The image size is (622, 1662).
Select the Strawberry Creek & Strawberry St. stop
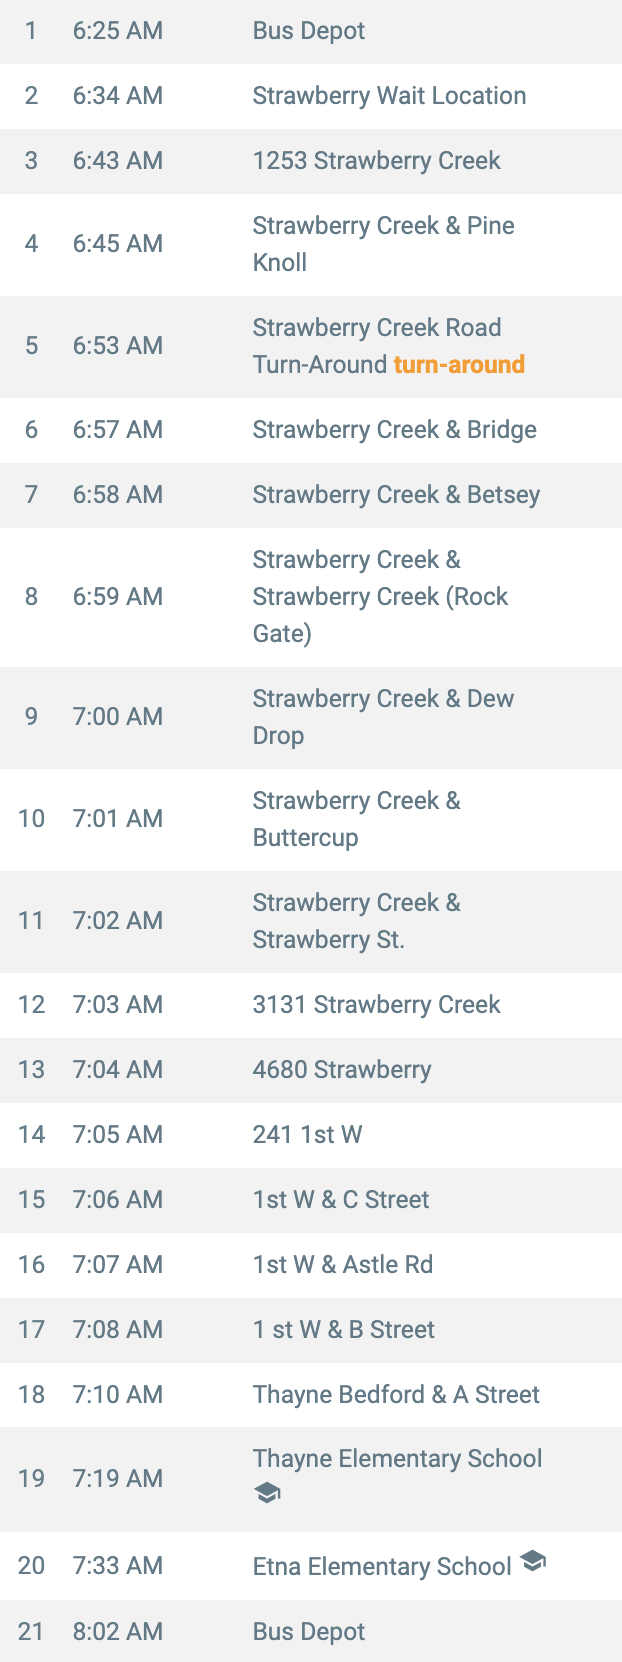(x=311, y=922)
